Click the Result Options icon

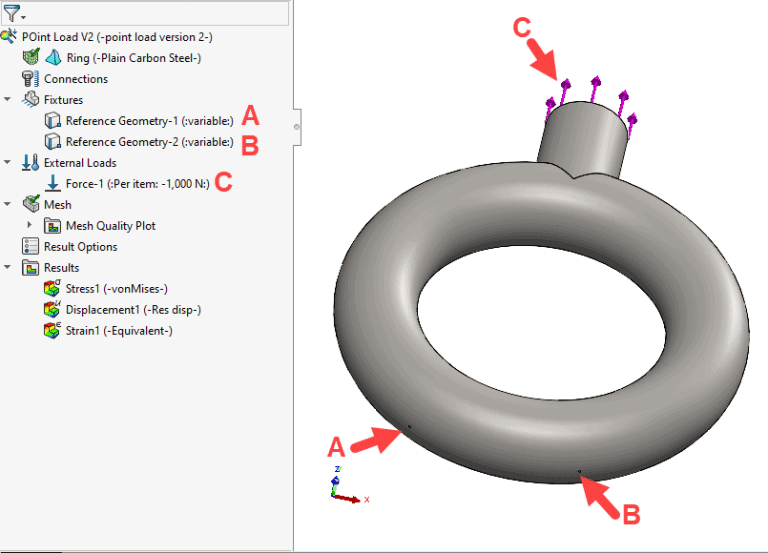tap(30, 247)
